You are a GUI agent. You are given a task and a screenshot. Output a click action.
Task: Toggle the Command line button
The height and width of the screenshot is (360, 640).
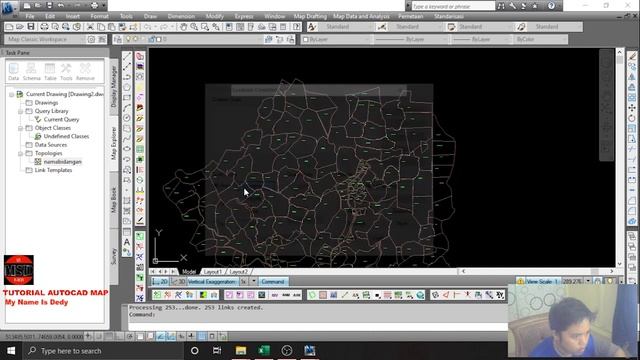(273, 282)
